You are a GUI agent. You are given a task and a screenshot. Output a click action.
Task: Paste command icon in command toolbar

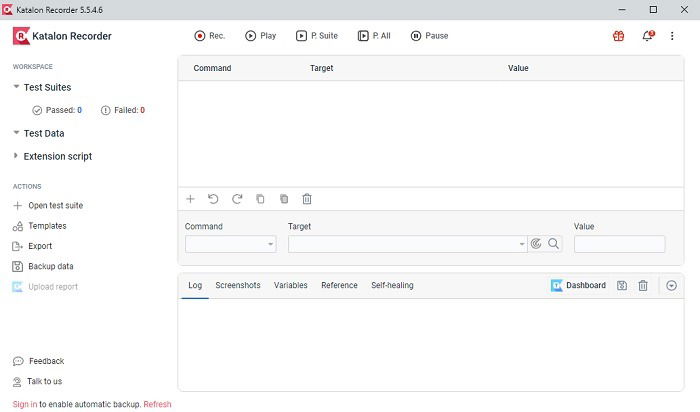click(x=284, y=199)
